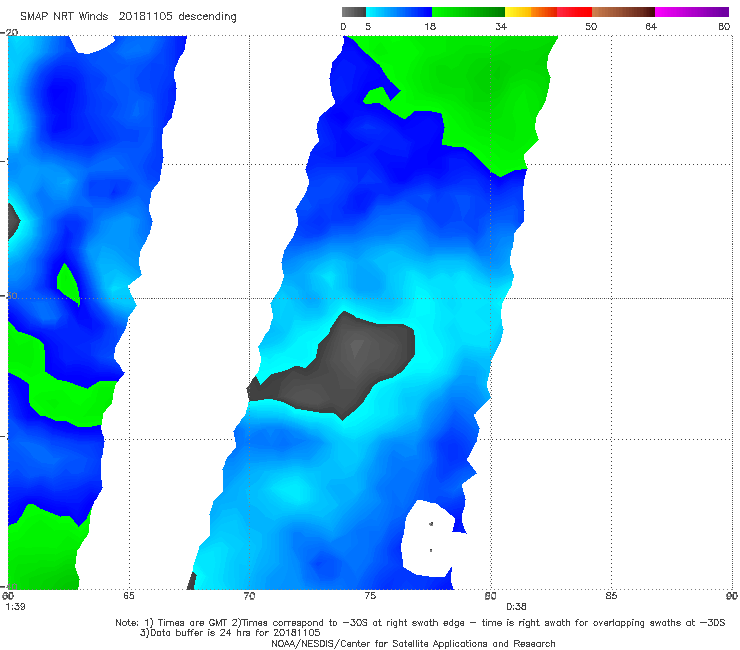Click the swath time label '0:38'
Viewport: 740px width, 650px height.
pyautogui.click(x=516, y=607)
